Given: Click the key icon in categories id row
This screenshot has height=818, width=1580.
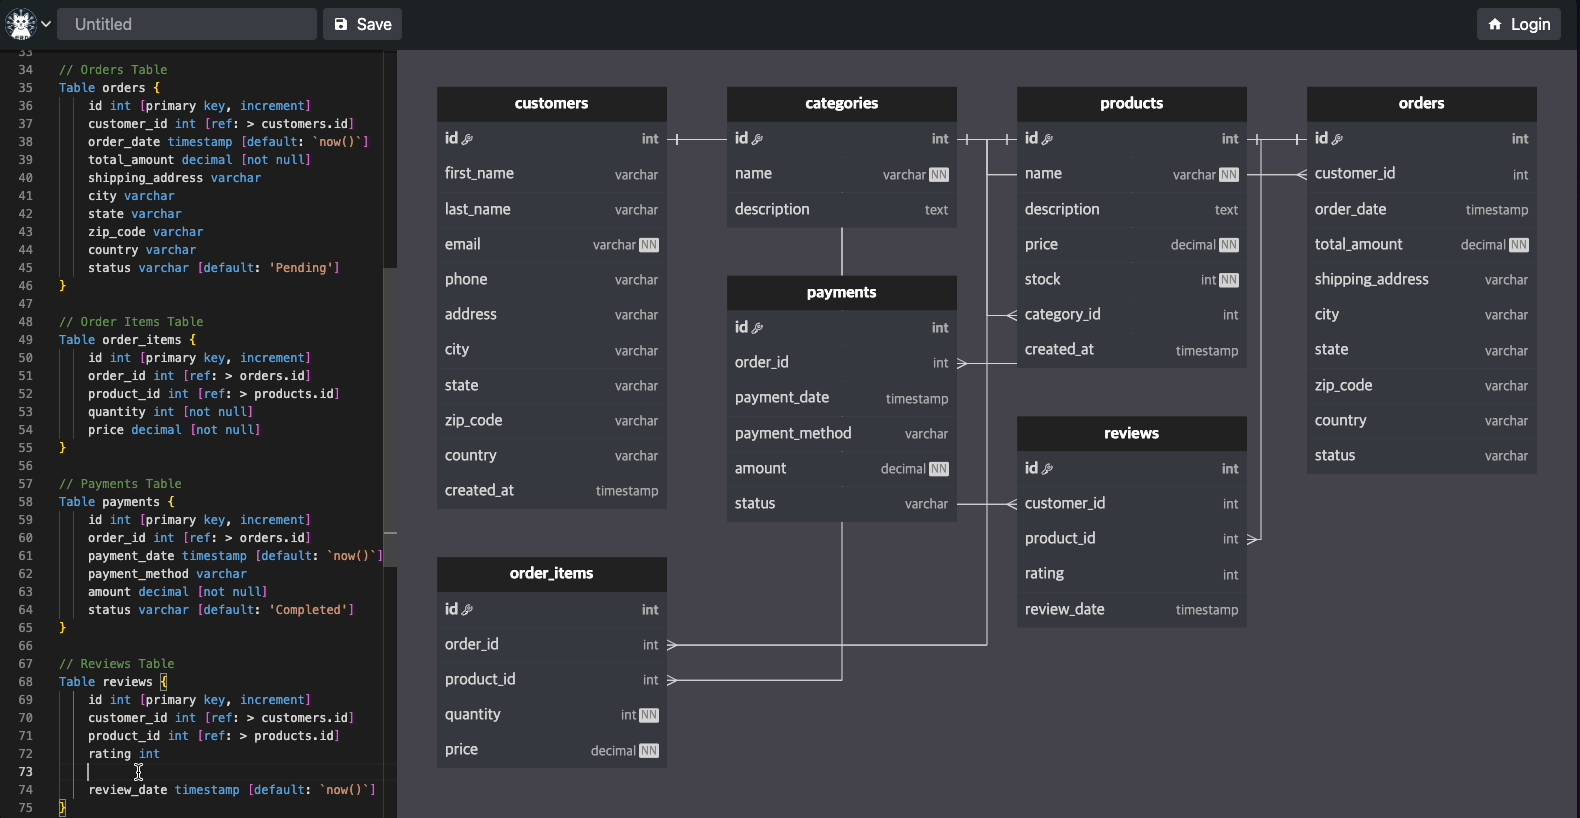Looking at the screenshot, I should coord(757,139).
